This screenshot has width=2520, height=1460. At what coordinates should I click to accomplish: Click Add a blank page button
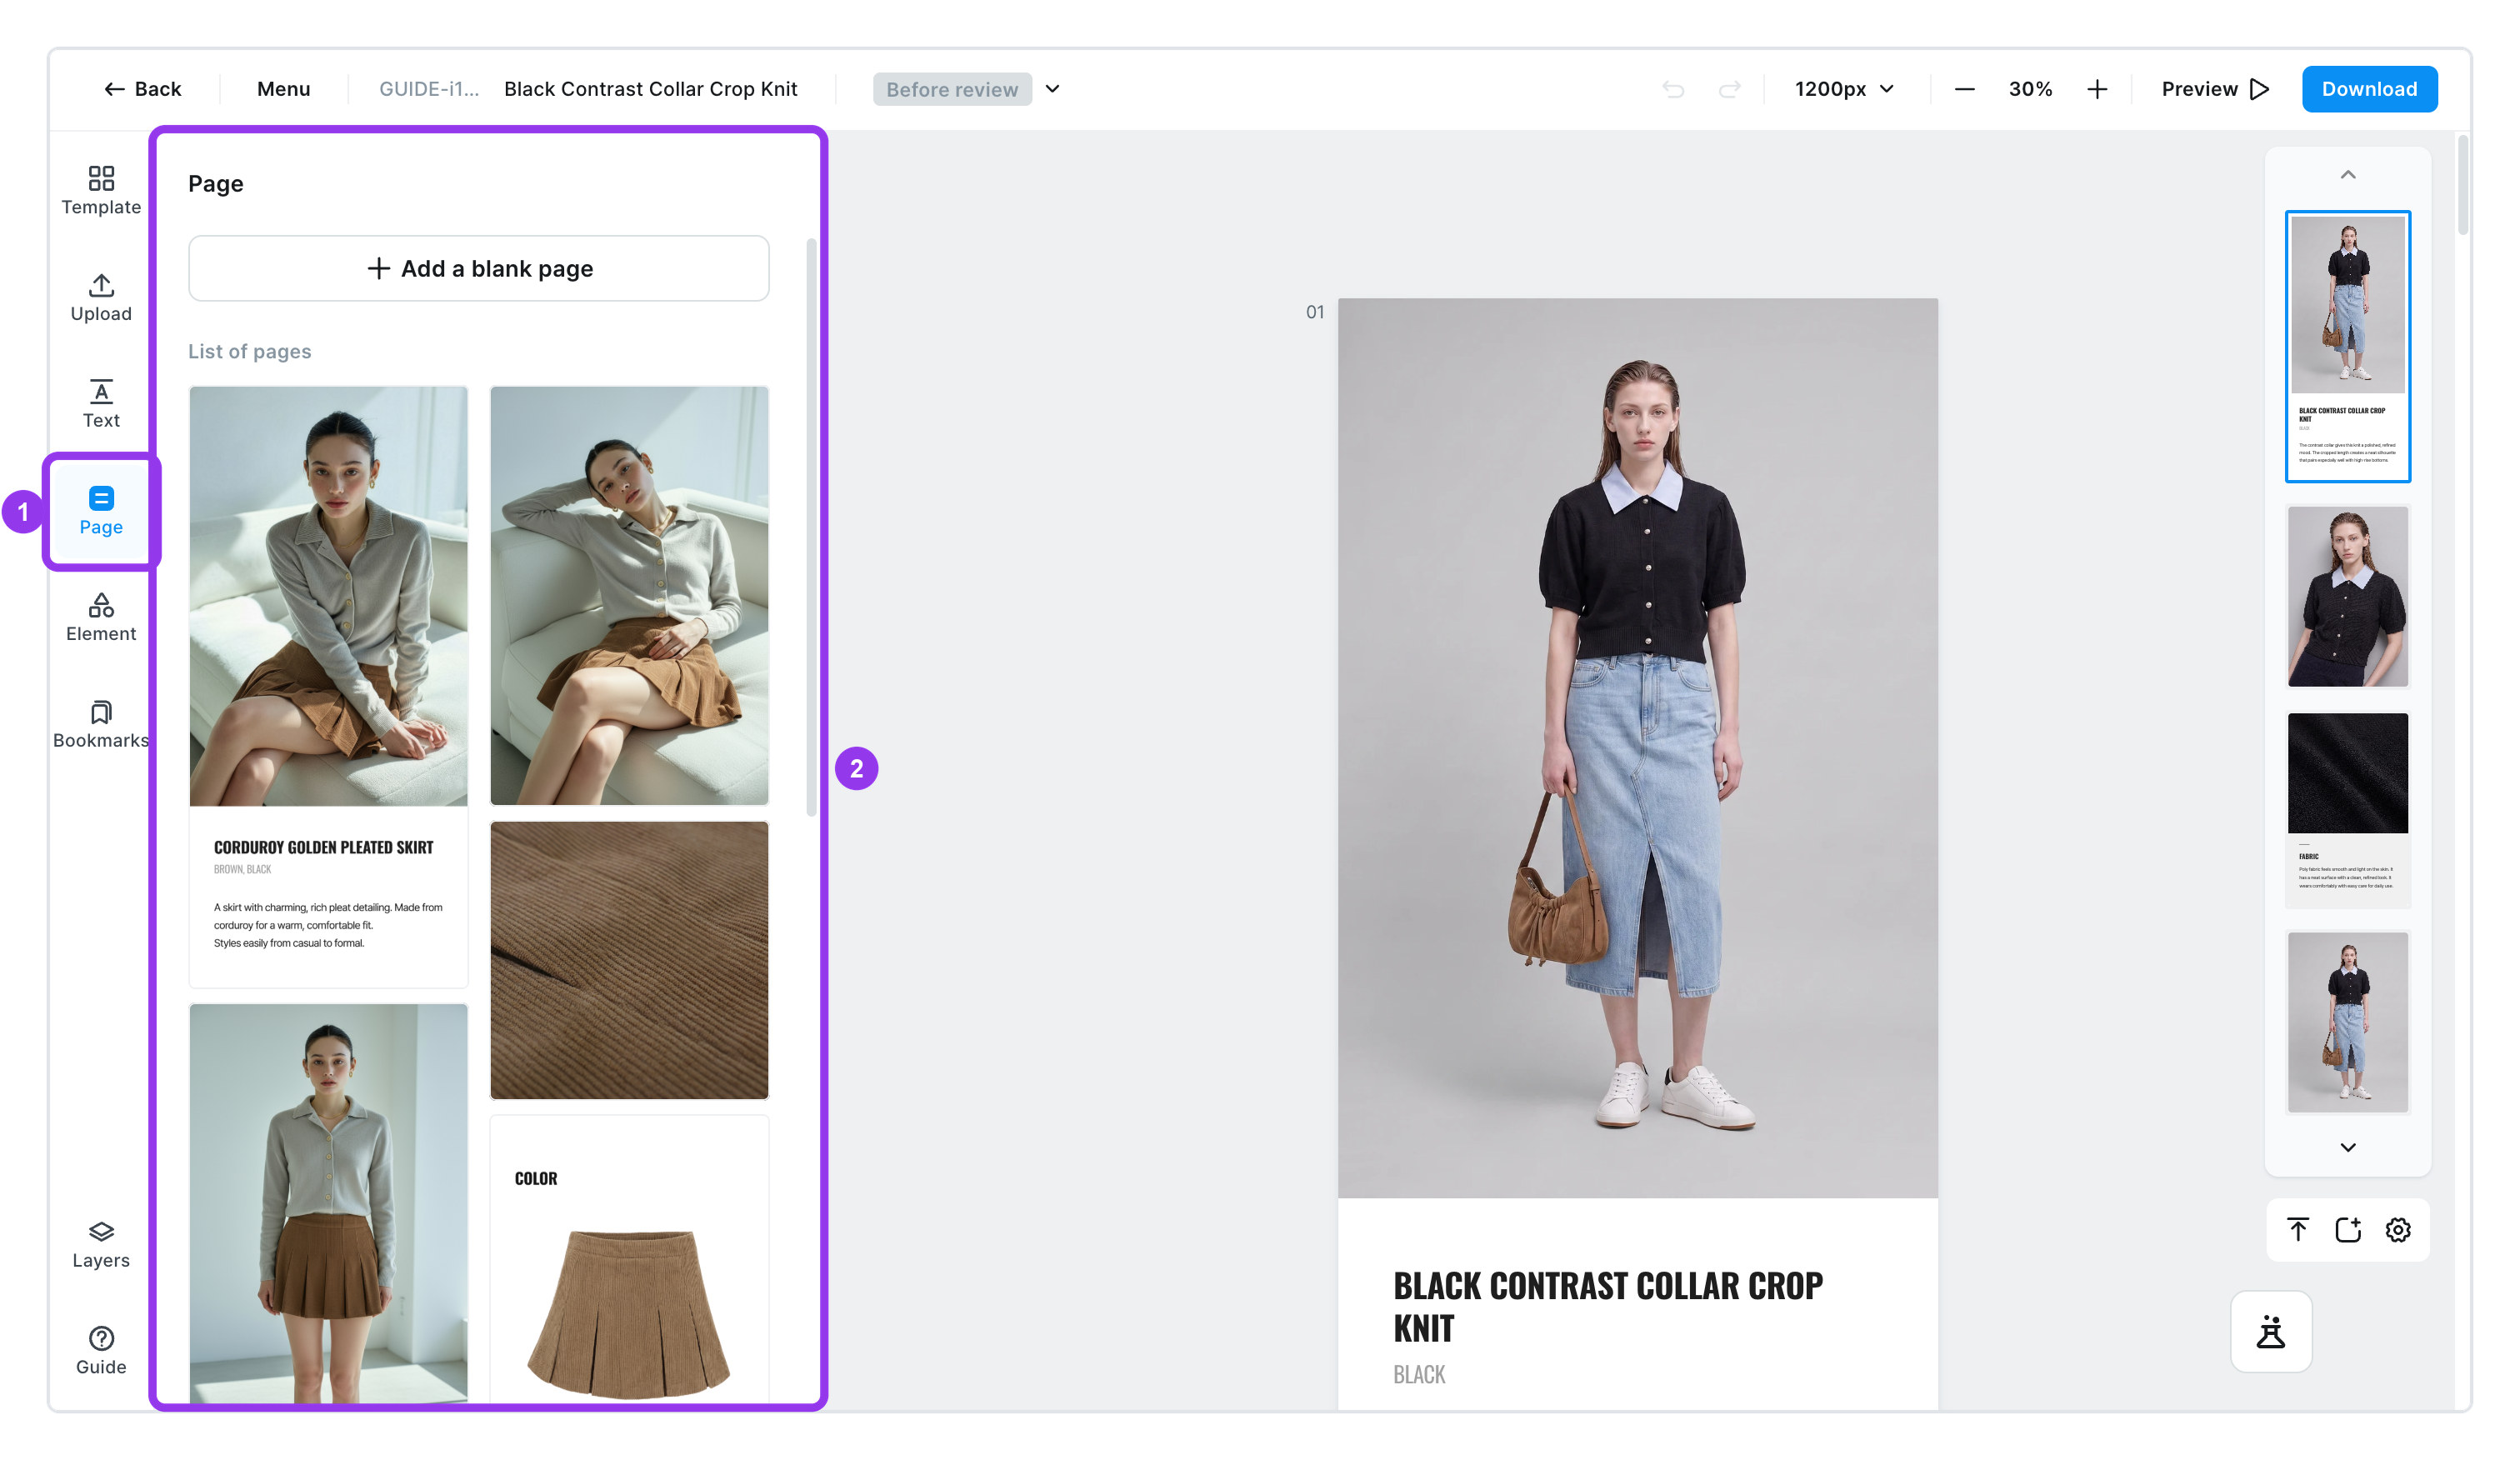point(478,268)
